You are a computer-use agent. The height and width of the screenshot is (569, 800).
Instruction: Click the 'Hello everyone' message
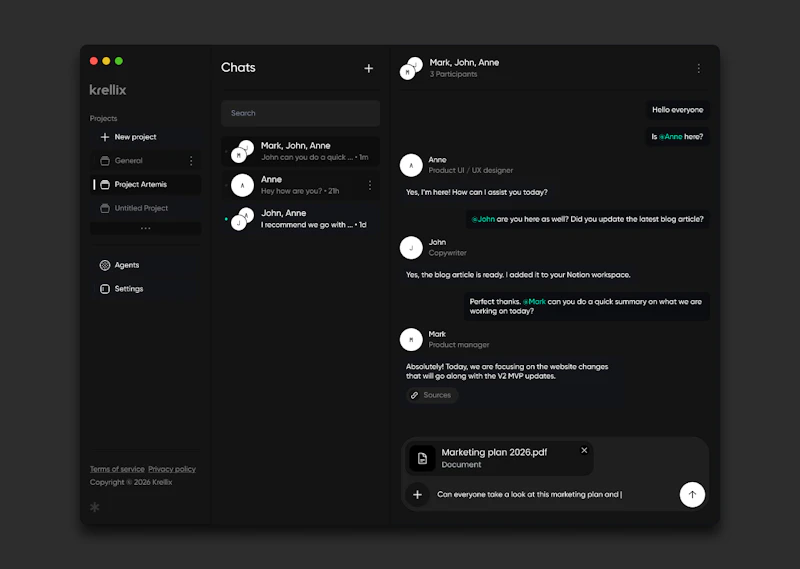pyautogui.click(x=677, y=110)
